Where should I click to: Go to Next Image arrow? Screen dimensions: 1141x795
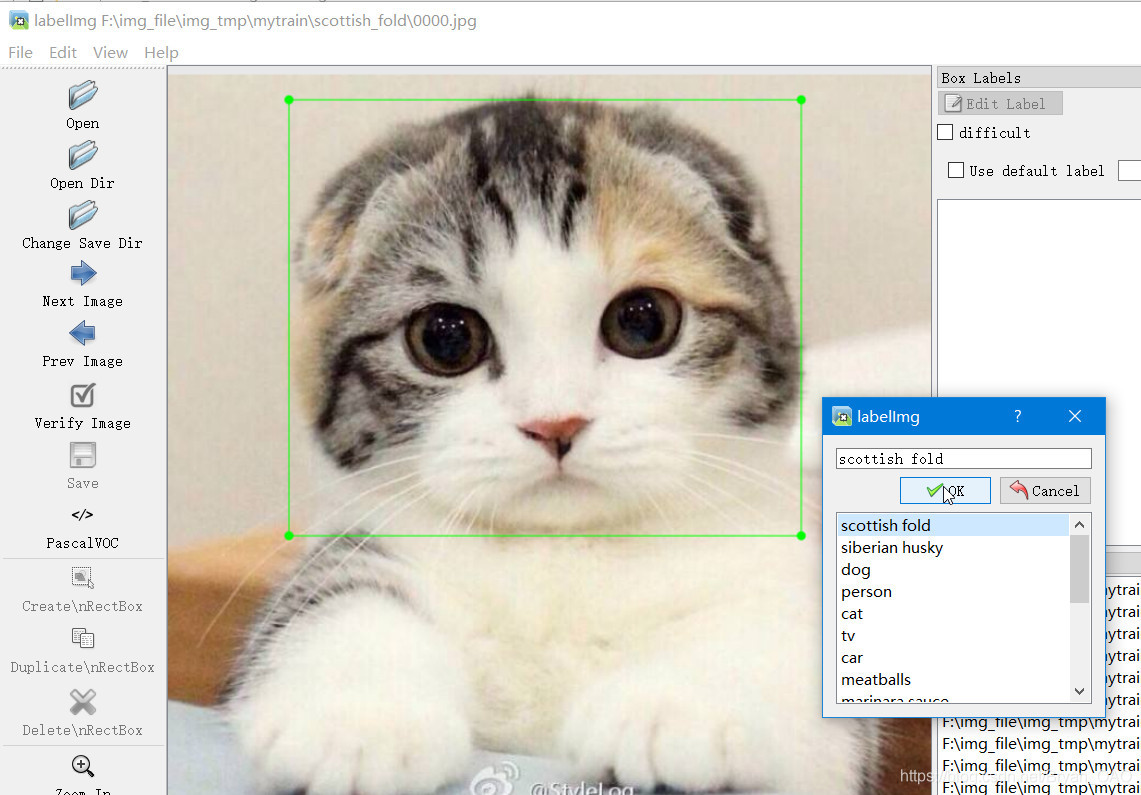83,273
